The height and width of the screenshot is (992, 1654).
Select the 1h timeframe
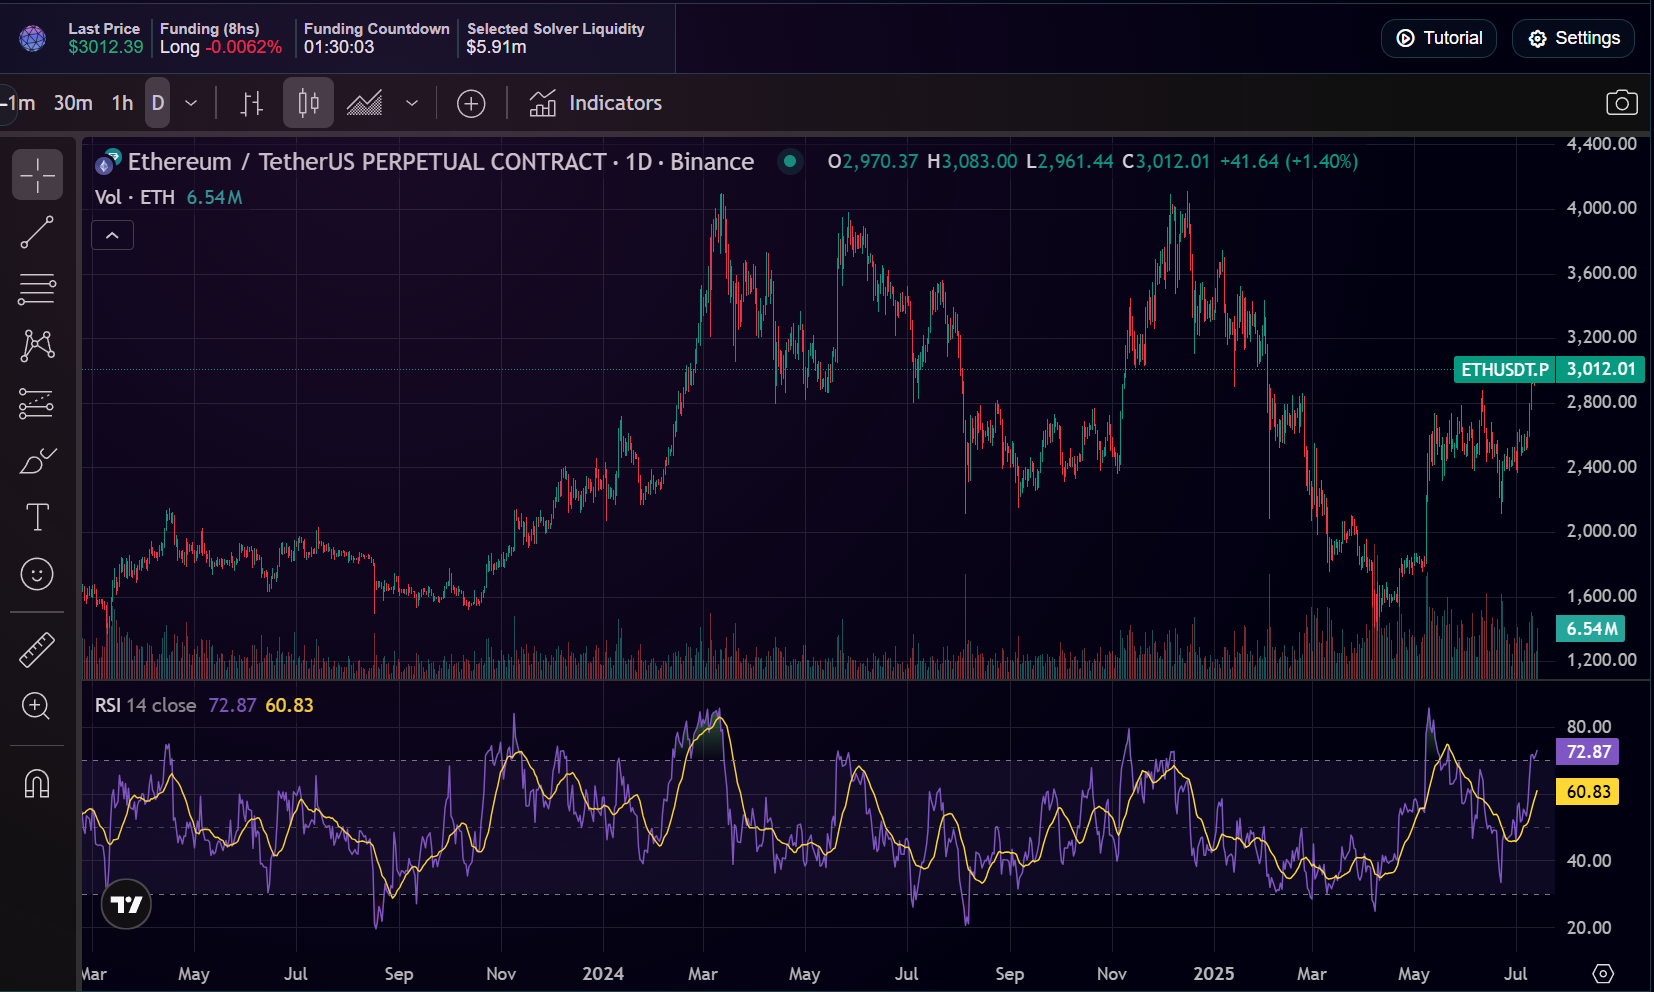click(122, 103)
